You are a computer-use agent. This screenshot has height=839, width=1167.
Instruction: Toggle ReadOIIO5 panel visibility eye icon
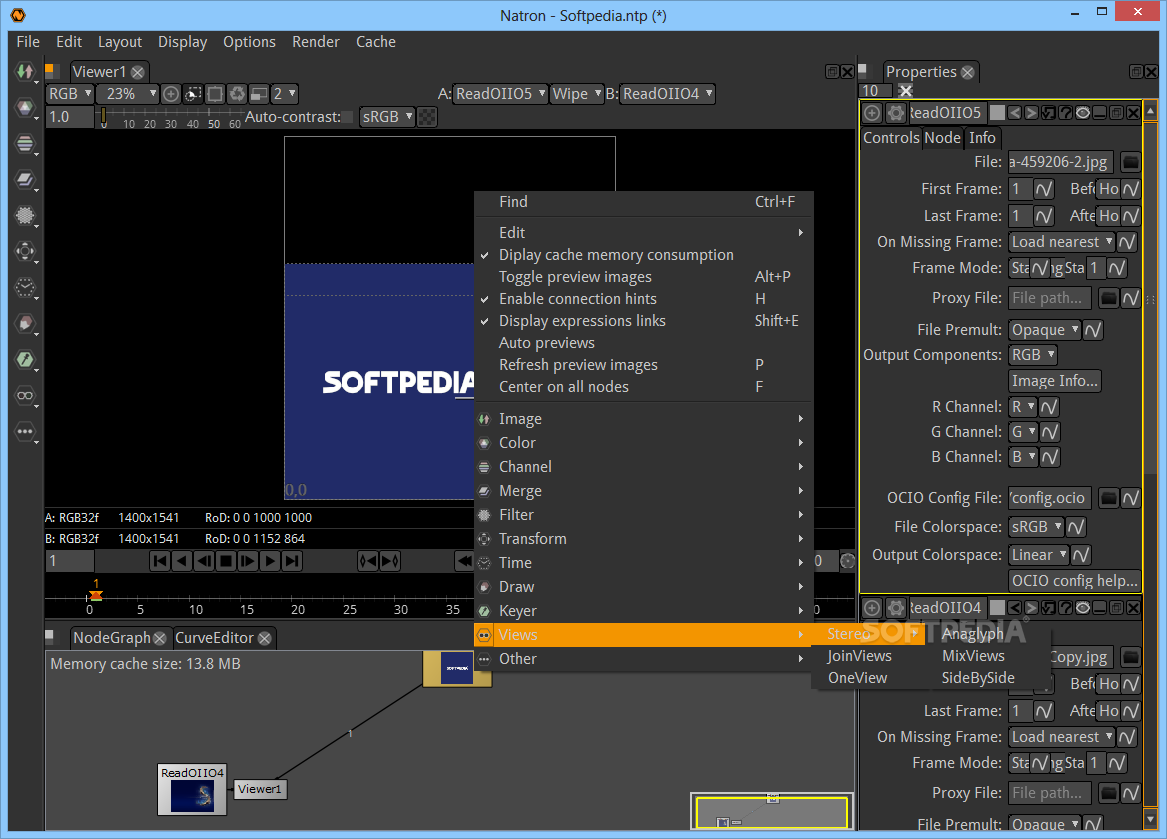[1083, 113]
